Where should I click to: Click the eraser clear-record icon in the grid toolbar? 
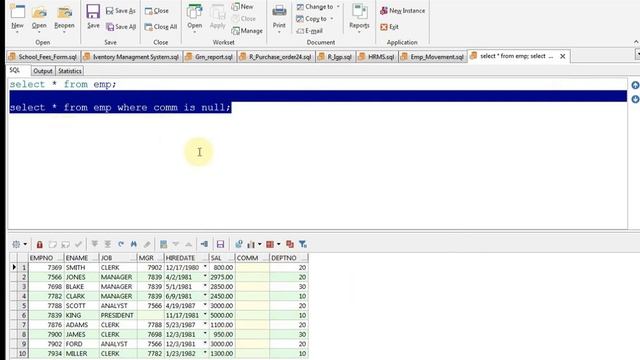(x=147, y=244)
